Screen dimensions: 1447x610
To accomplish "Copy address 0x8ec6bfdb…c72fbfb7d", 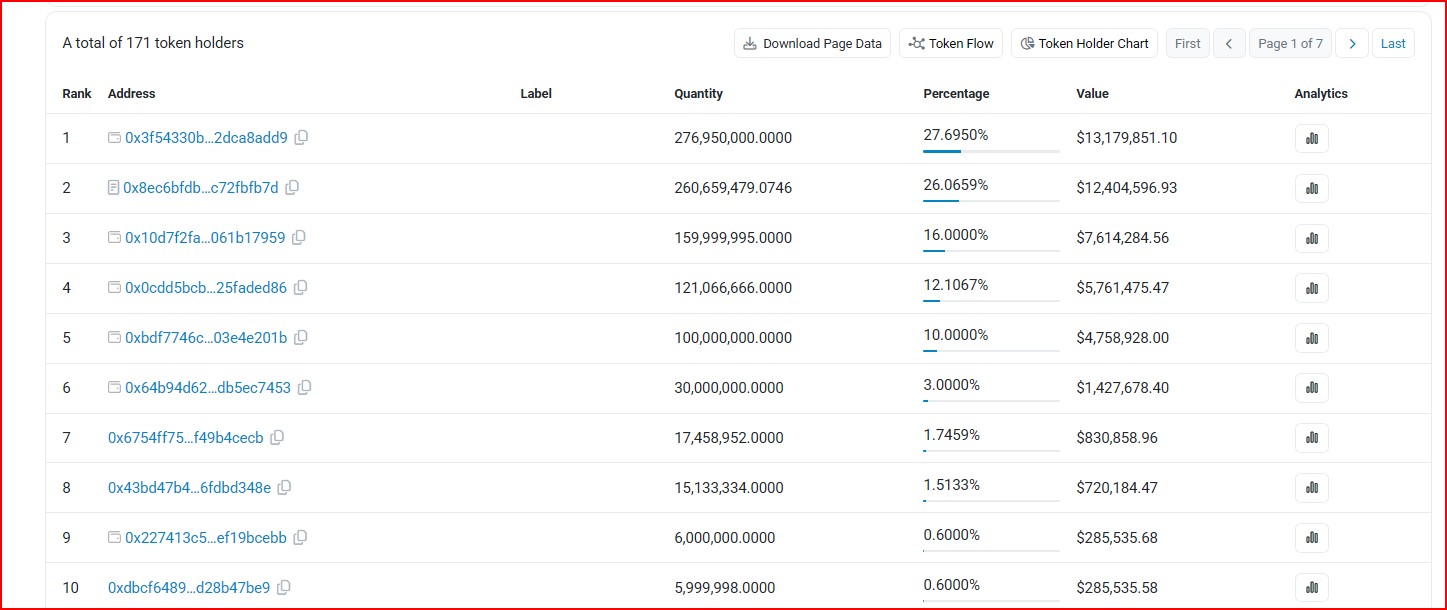I will tap(292, 188).
